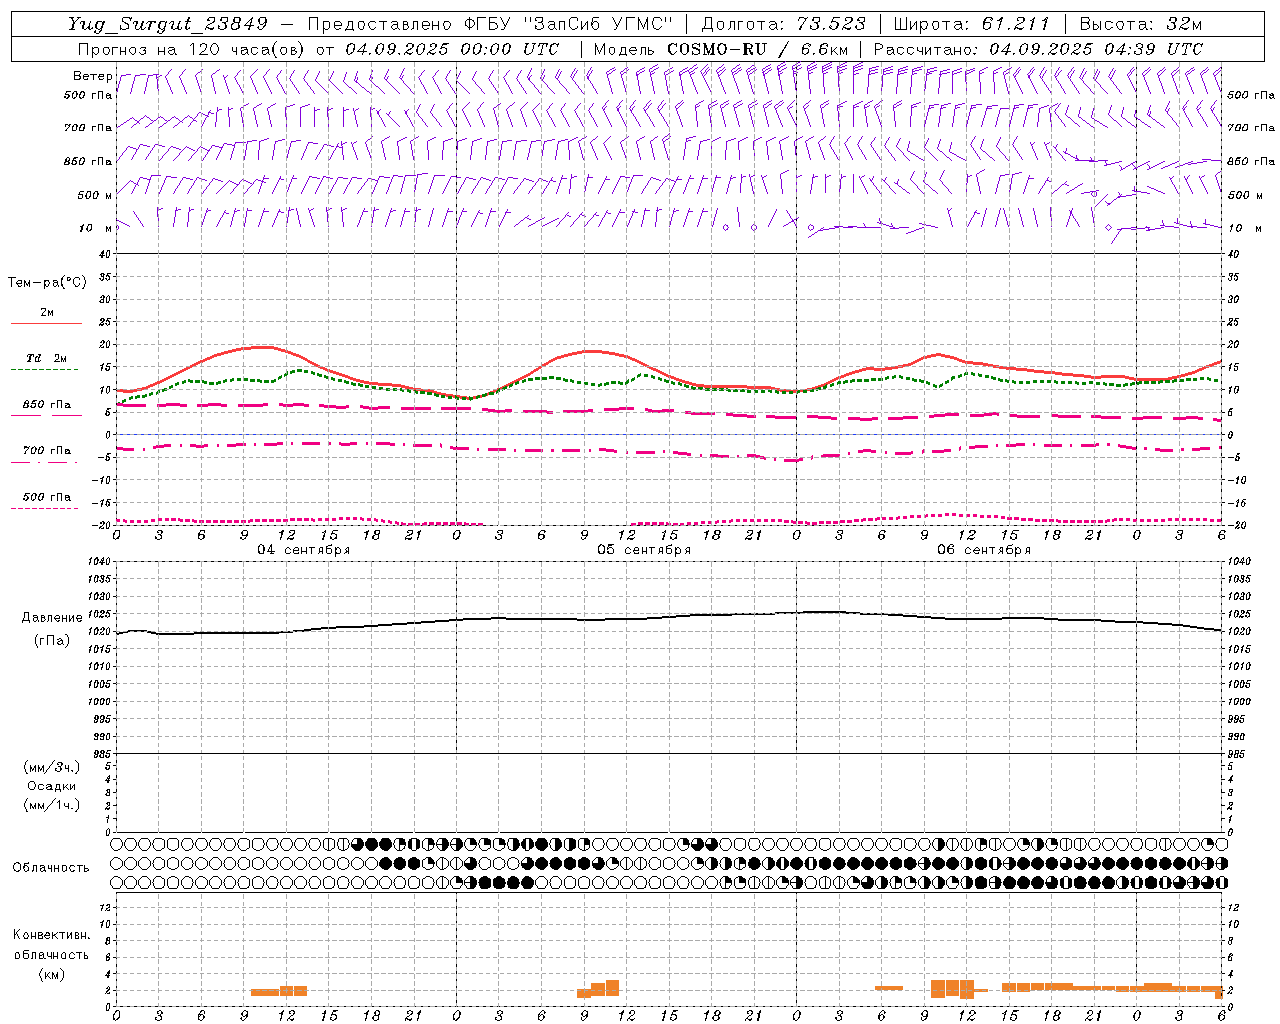
Task: Click the 850 гПа temperature legend entry
Action: pos(47,405)
